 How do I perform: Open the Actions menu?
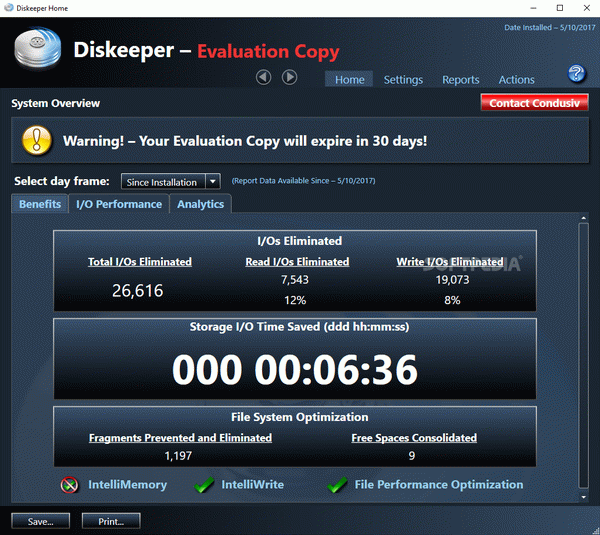[516, 80]
